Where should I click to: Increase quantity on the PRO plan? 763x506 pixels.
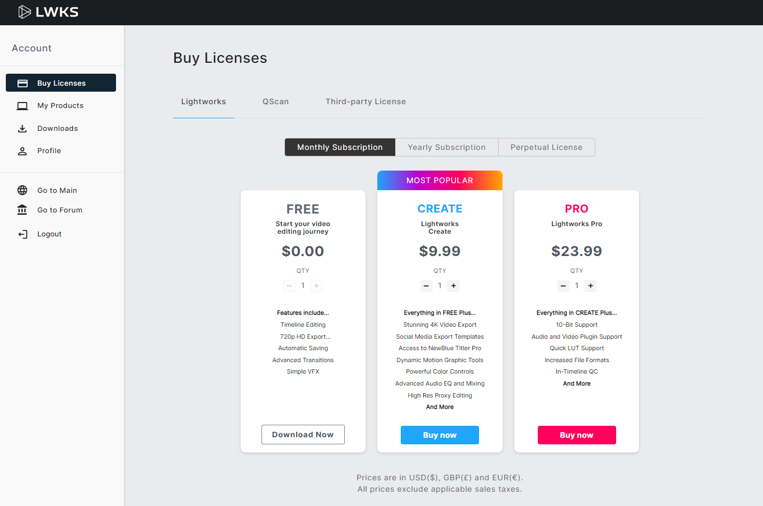tap(590, 286)
